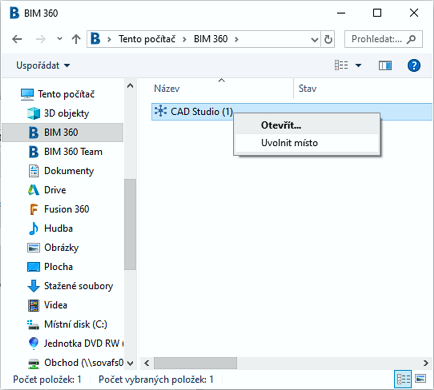This screenshot has height=390, width=434.
Task: Click horizontal scrollbar thumb in file list
Action: tap(195, 363)
